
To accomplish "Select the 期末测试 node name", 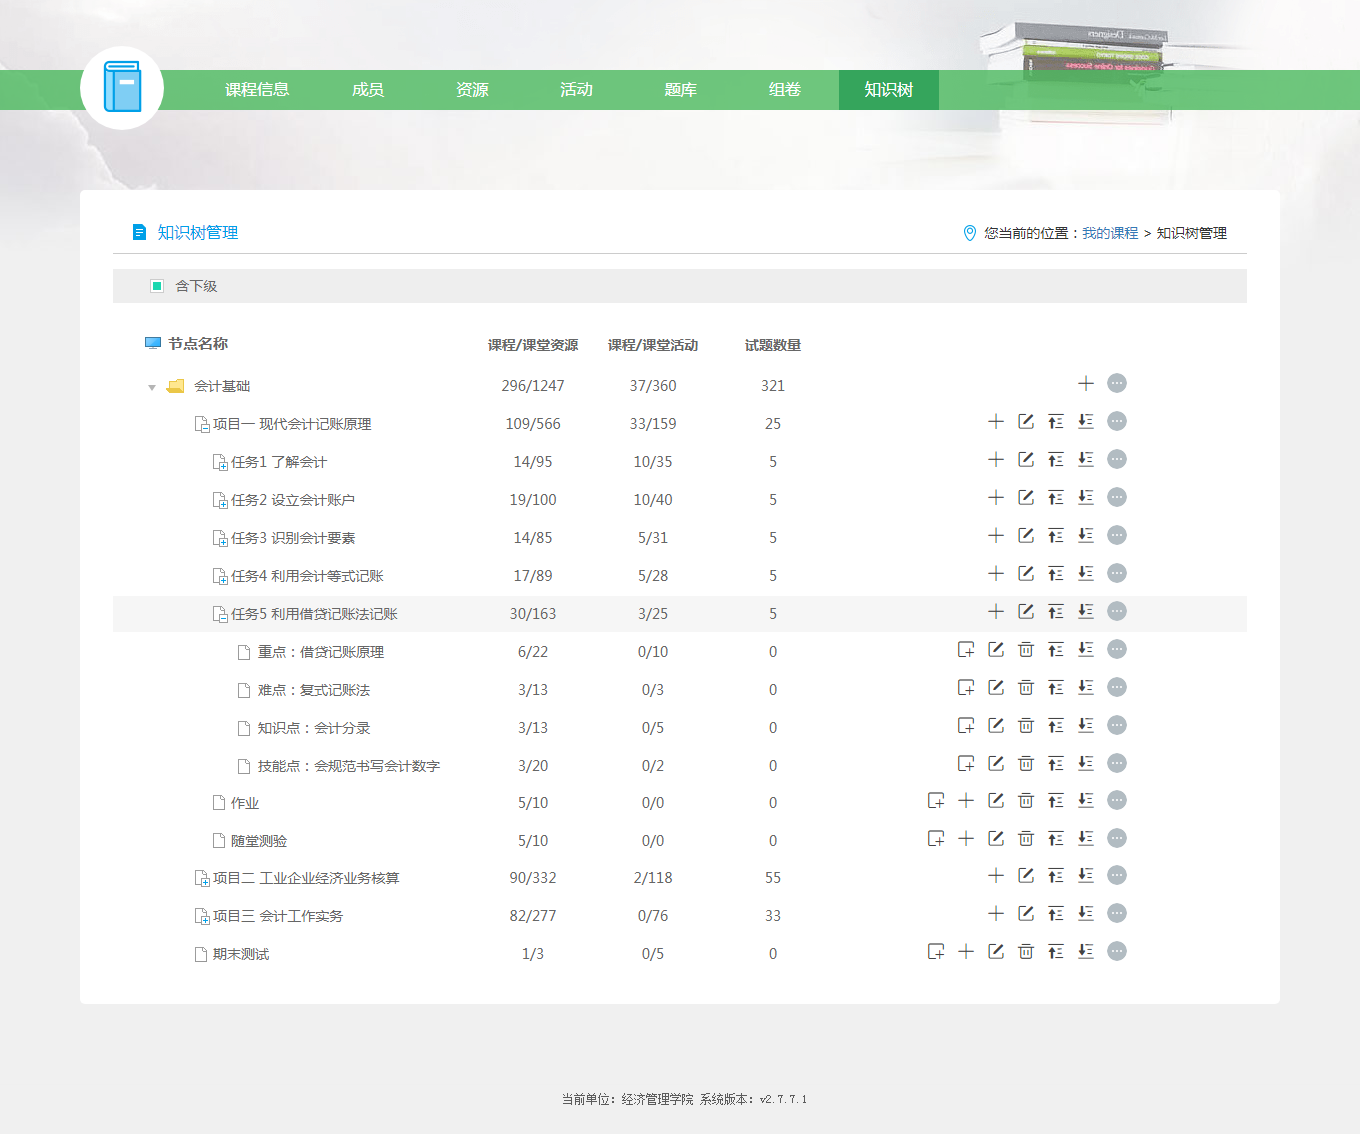I will (x=241, y=954).
